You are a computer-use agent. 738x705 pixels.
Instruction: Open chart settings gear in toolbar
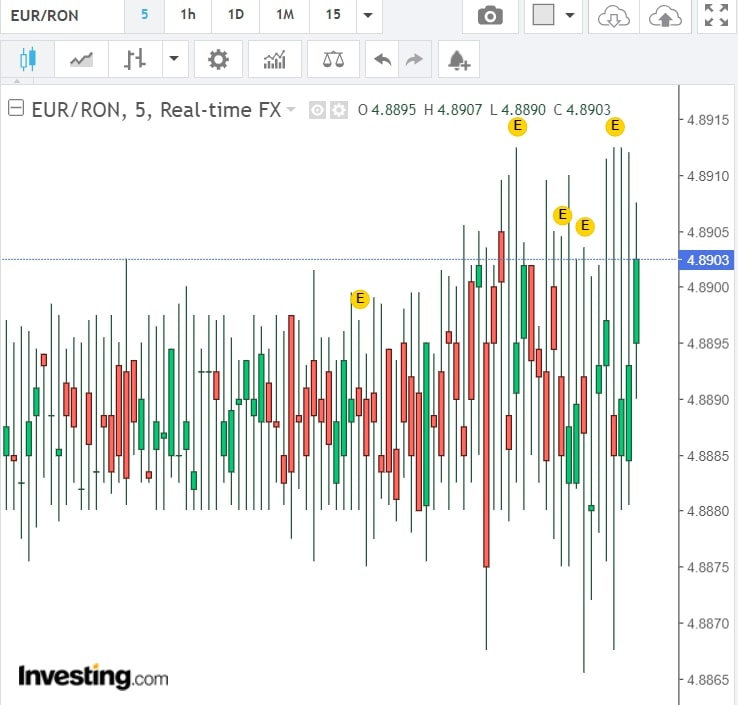point(218,60)
